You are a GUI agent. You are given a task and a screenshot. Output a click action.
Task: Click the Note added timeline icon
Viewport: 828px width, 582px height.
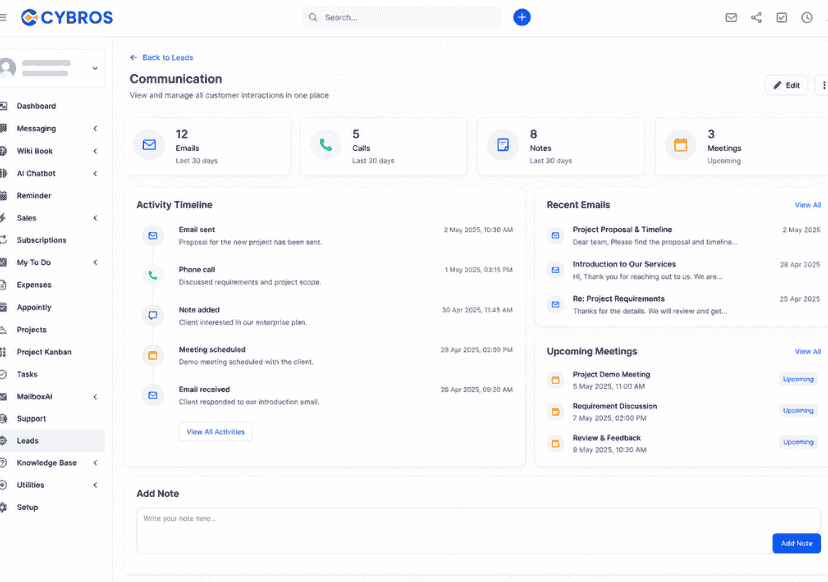pyautogui.click(x=153, y=315)
